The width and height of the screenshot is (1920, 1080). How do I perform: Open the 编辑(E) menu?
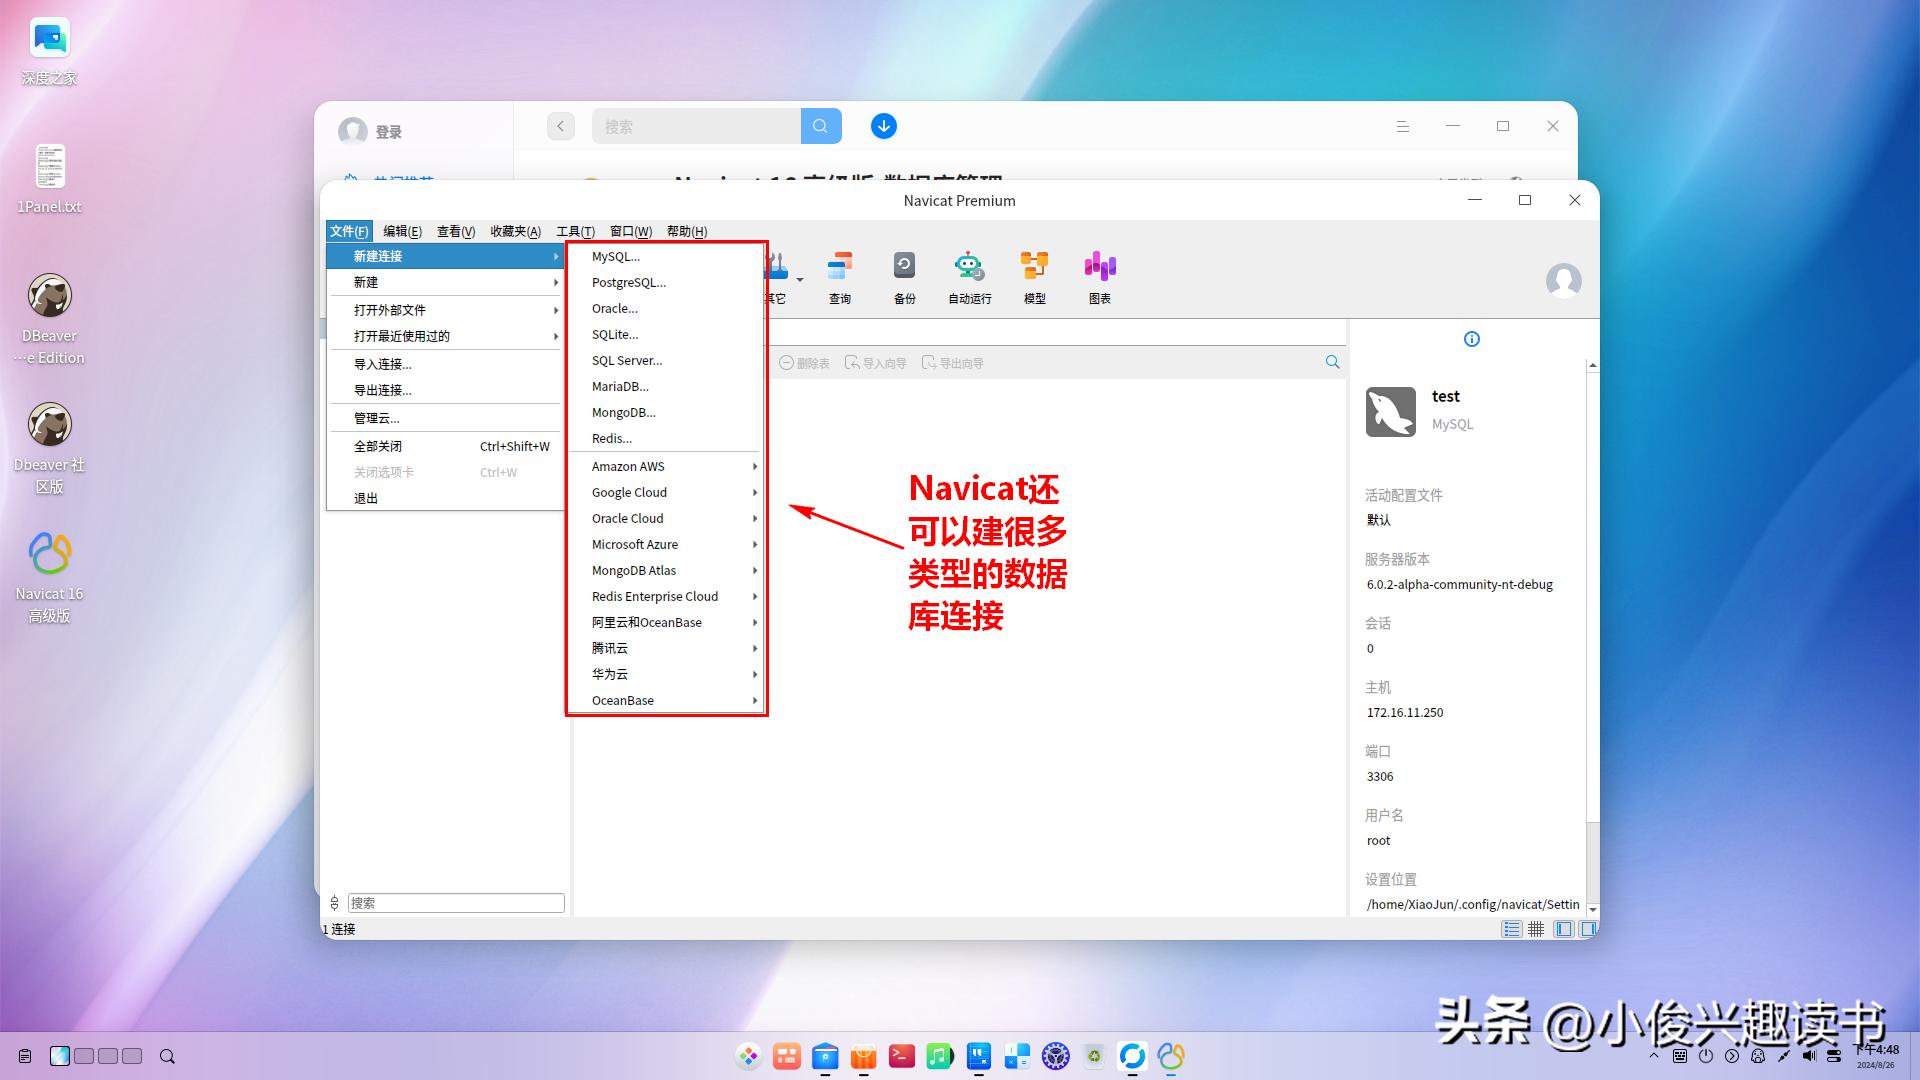point(402,231)
